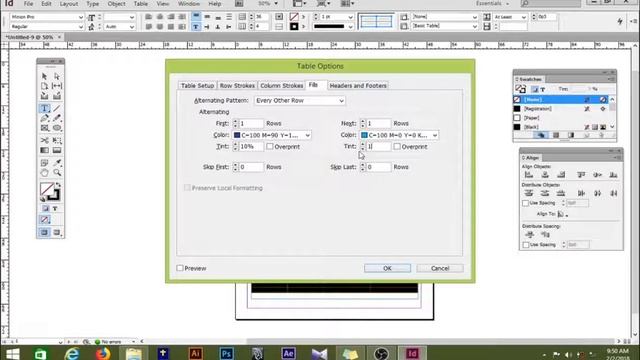Switch to Headers and Footers tab
This screenshot has height=360, width=640.
pos(358,86)
